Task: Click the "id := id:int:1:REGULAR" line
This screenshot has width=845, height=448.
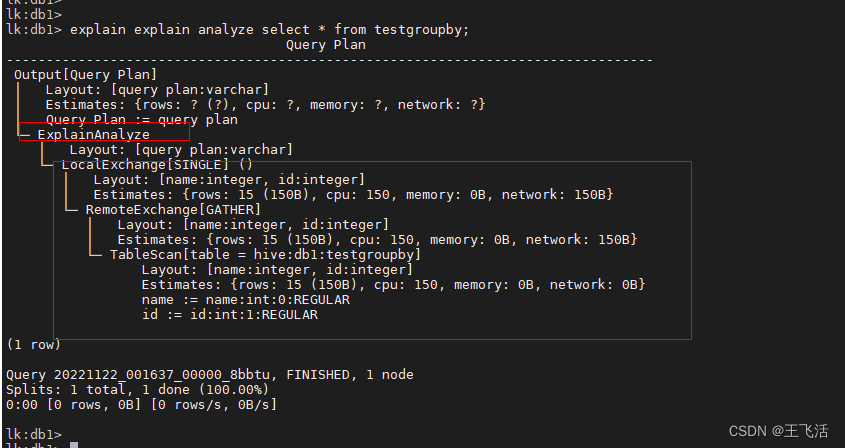Action: [x=230, y=314]
